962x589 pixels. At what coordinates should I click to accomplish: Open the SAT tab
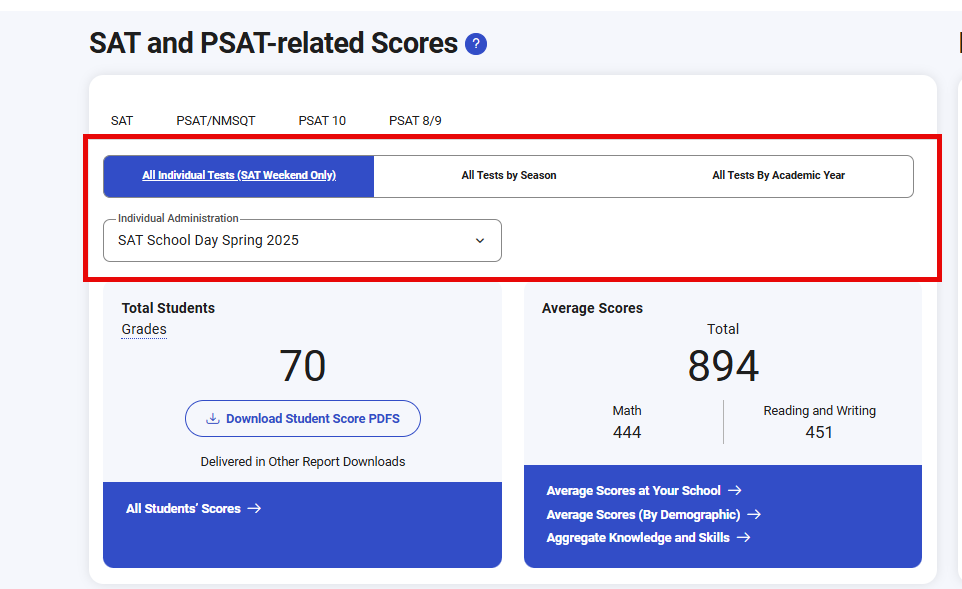coord(122,121)
